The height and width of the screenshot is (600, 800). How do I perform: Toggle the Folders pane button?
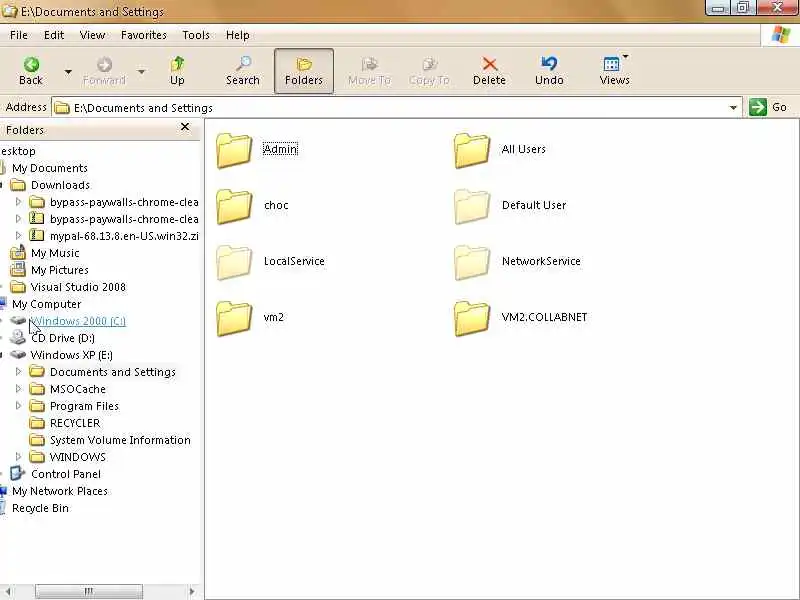pos(304,71)
